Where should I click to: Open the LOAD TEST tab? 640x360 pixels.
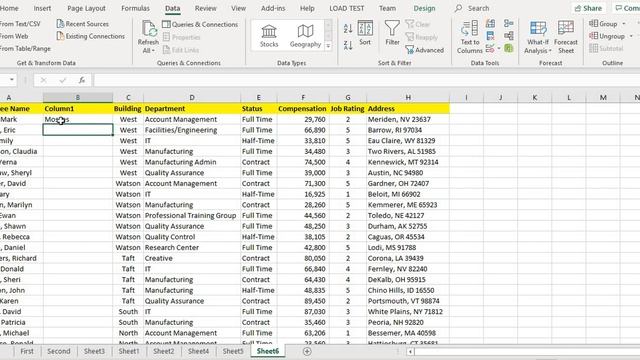tap(347, 8)
